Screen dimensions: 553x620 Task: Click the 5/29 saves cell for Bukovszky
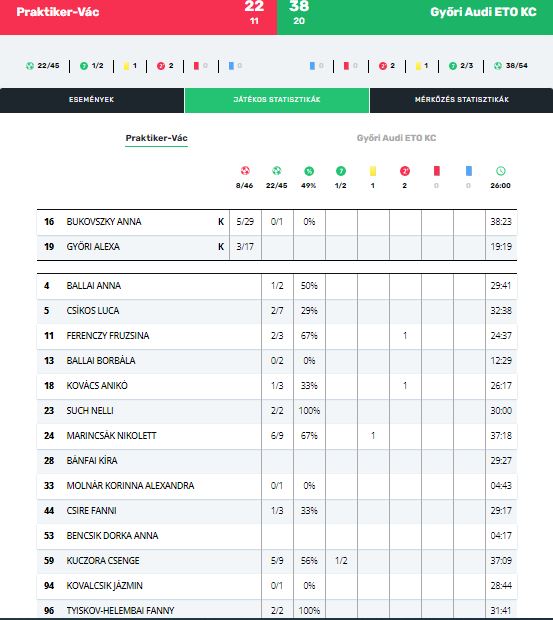pos(245,222)
